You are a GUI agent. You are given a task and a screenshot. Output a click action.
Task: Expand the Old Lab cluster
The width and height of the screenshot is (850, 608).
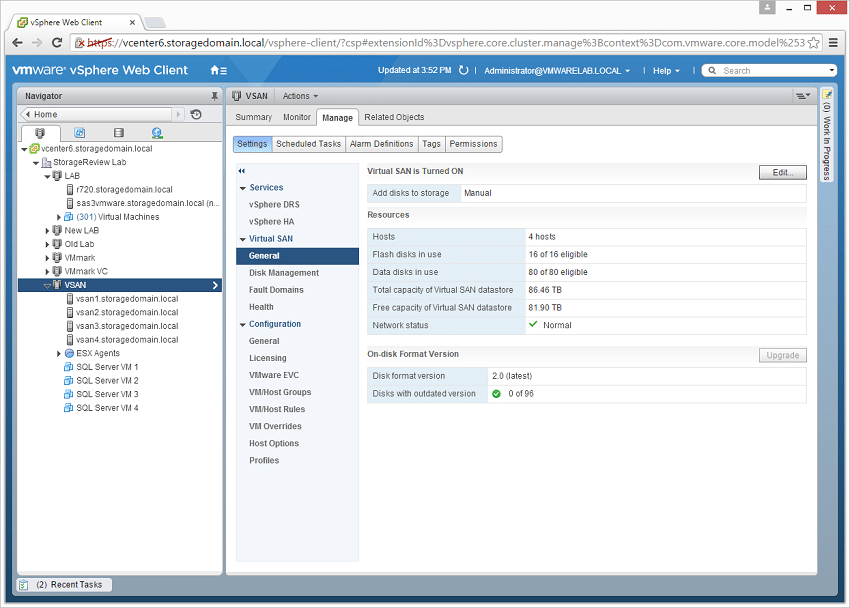(x=47, y=244)
